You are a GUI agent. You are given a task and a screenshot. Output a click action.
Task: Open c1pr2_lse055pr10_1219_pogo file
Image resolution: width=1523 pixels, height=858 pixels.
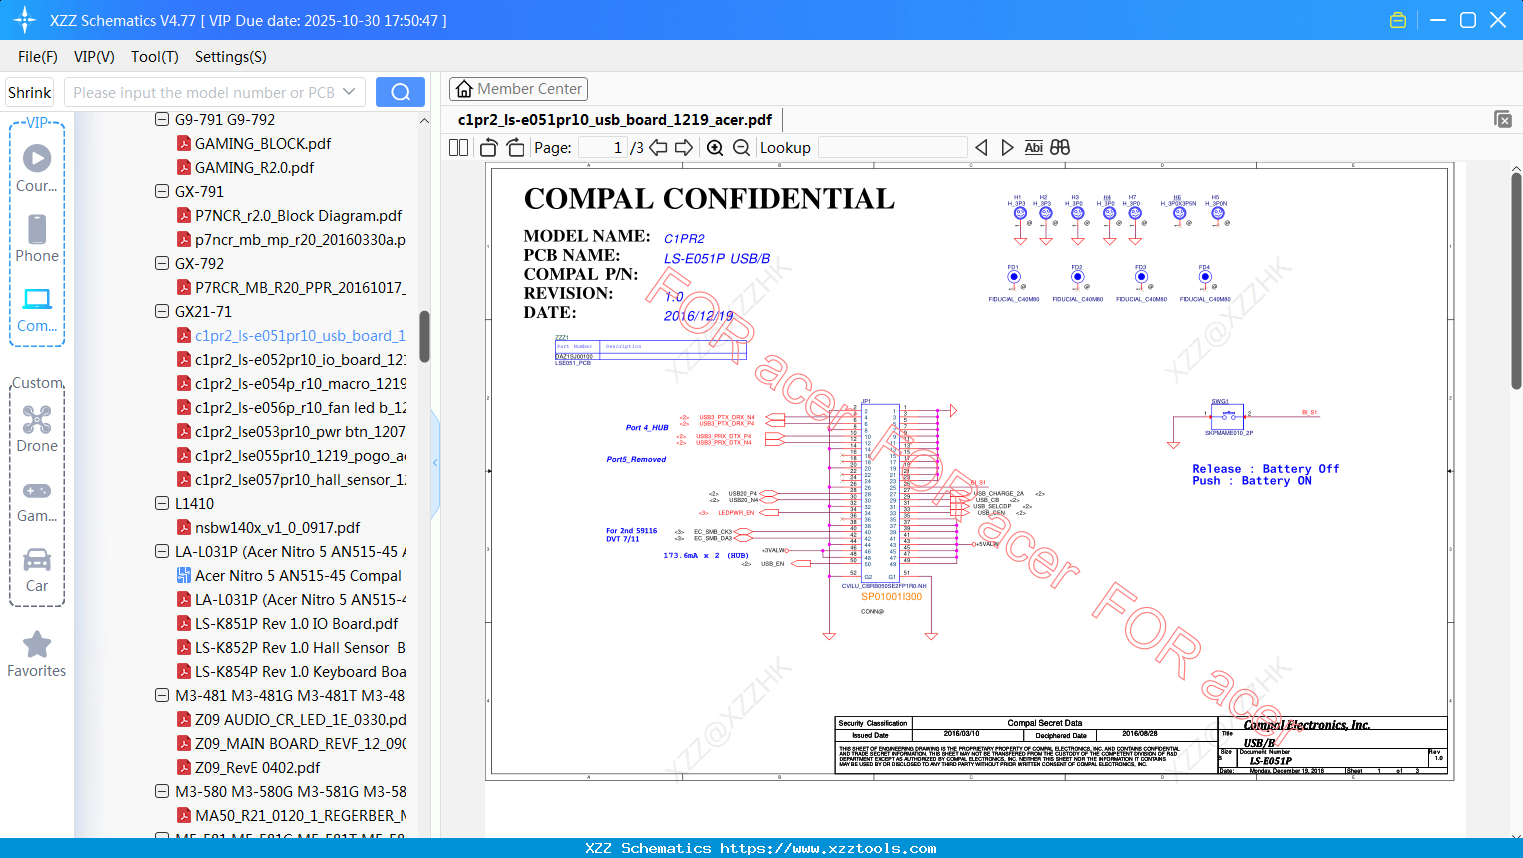click(x=300, y=455)
